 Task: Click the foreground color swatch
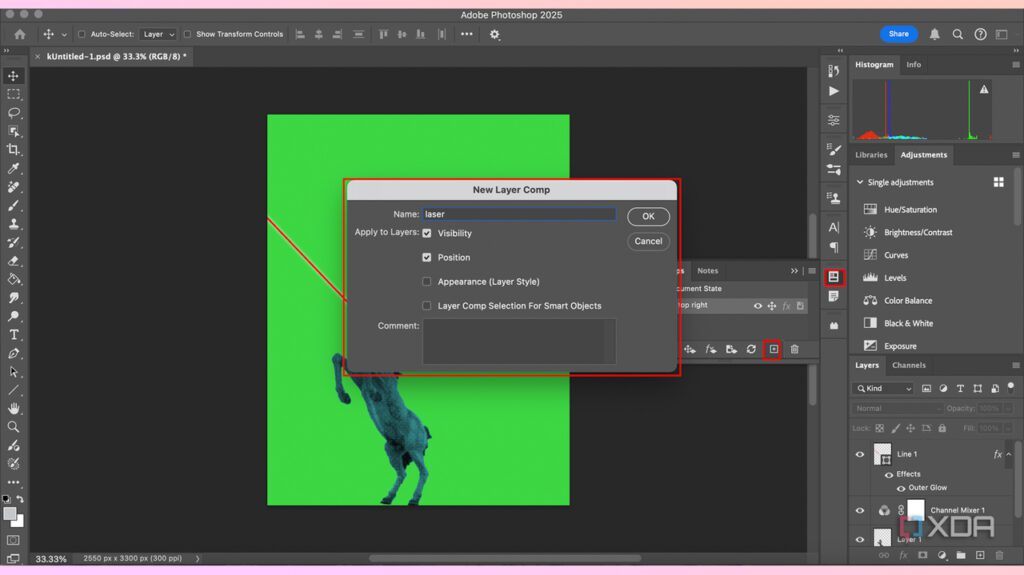(x=9, y=514)
